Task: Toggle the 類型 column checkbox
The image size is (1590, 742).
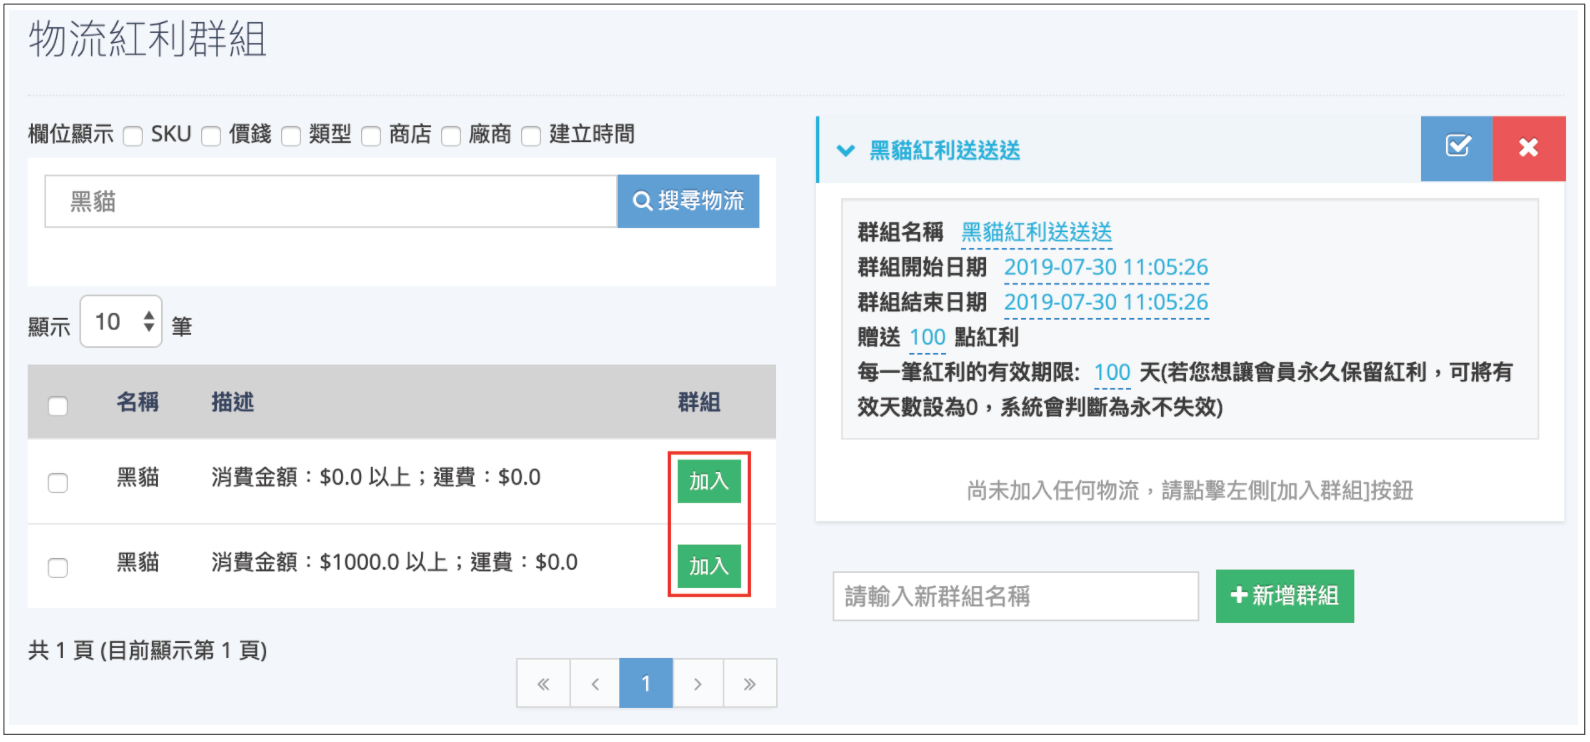Action: [291, 136]
